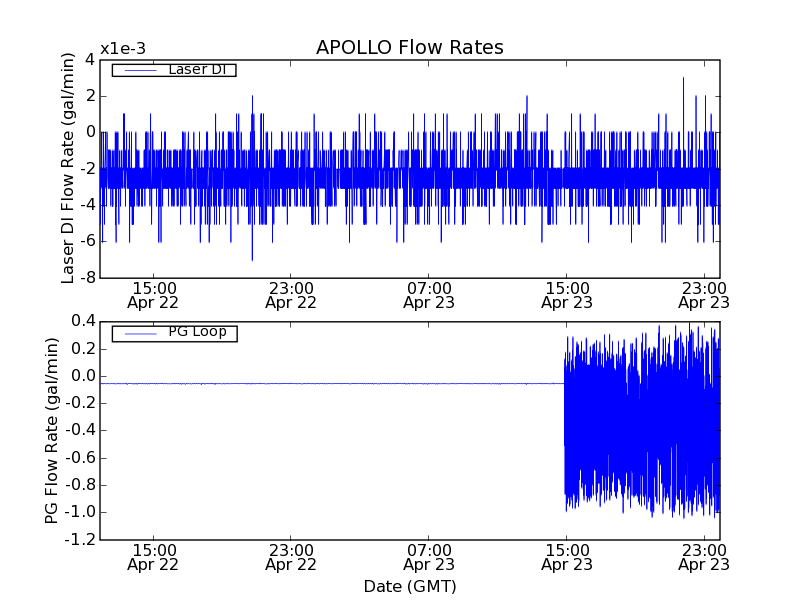Screen dimensions: 800x600
Task: Click the PG Loop legend entry
Action: (174, 333)
